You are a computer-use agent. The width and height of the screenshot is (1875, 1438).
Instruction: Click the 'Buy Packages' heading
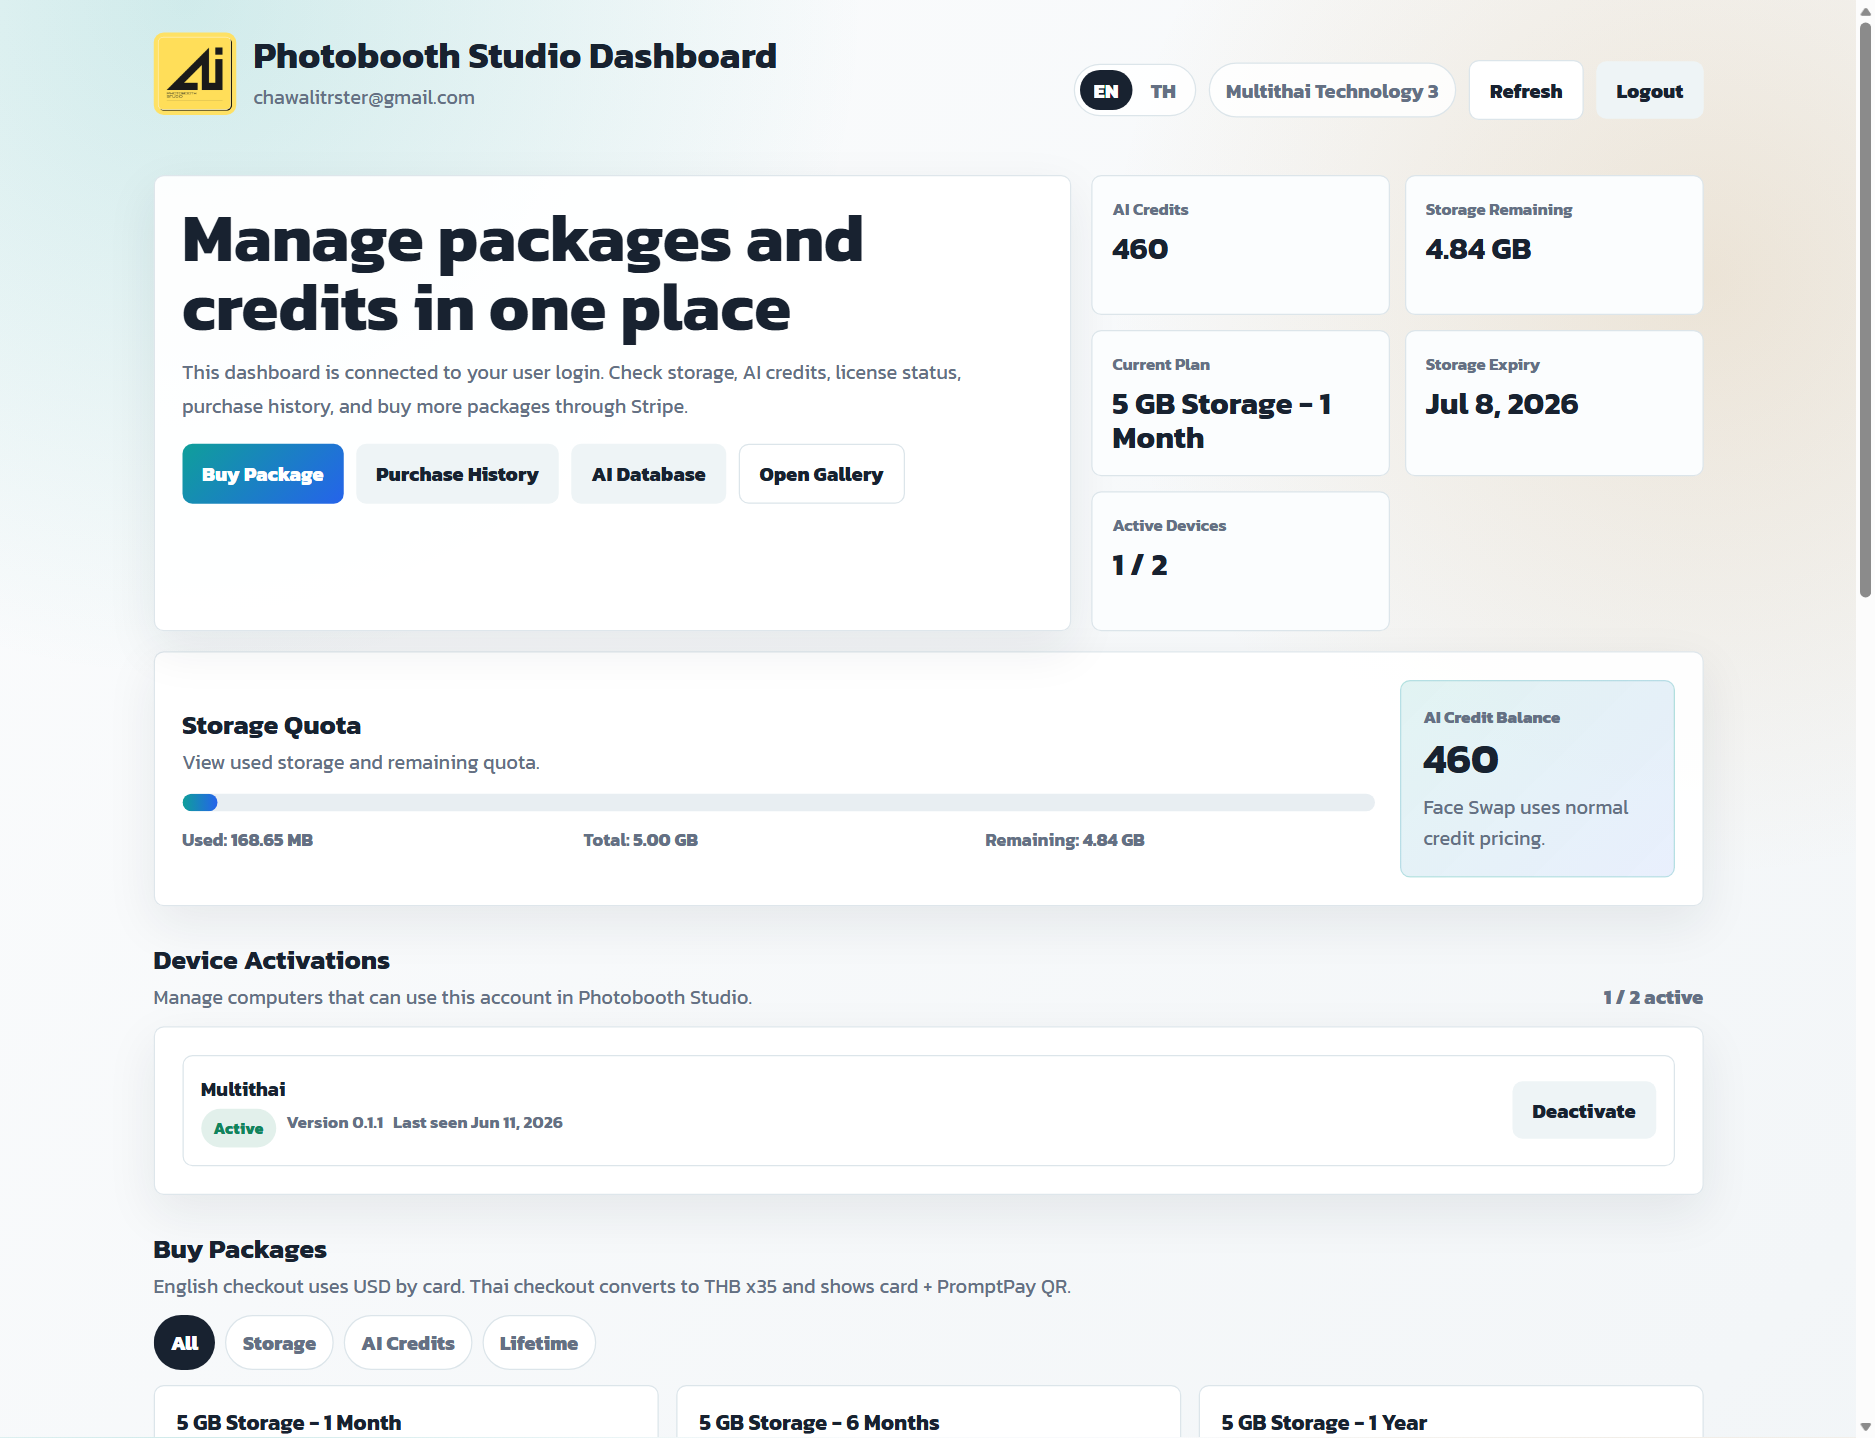tap(240, 1249)
